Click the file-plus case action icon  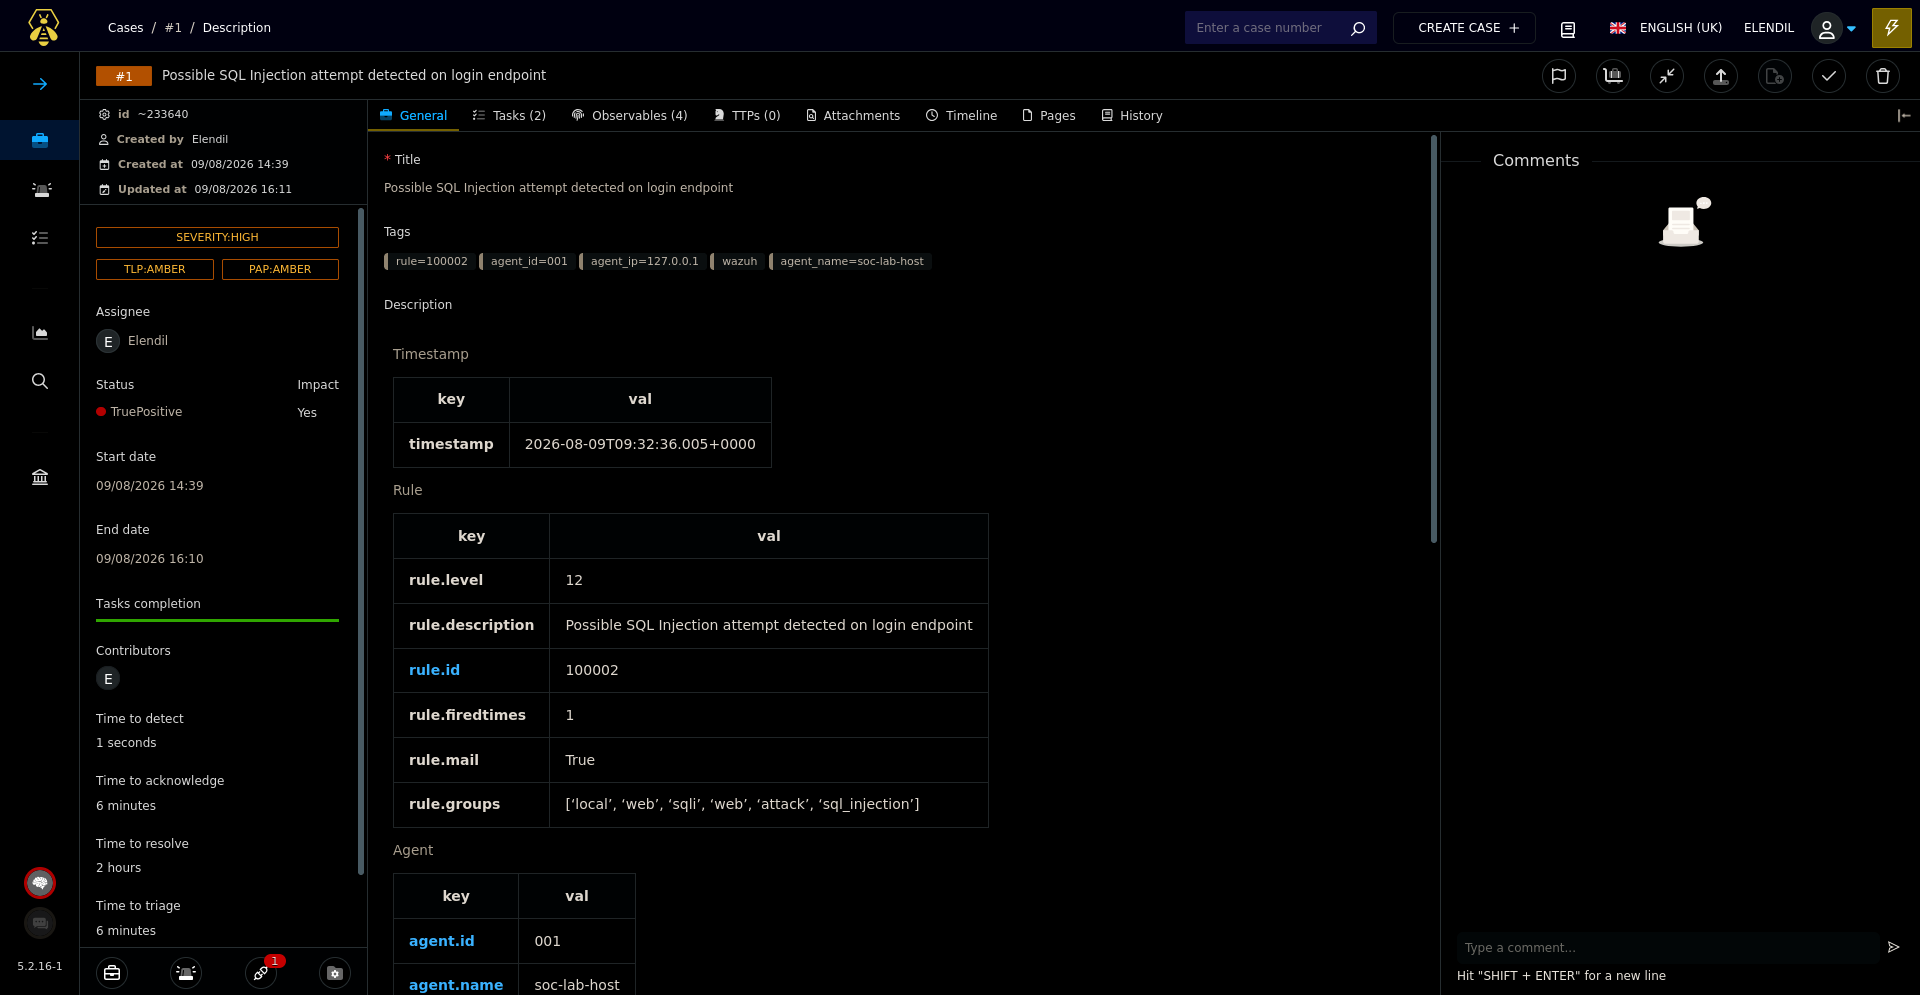coord(1775,76)
